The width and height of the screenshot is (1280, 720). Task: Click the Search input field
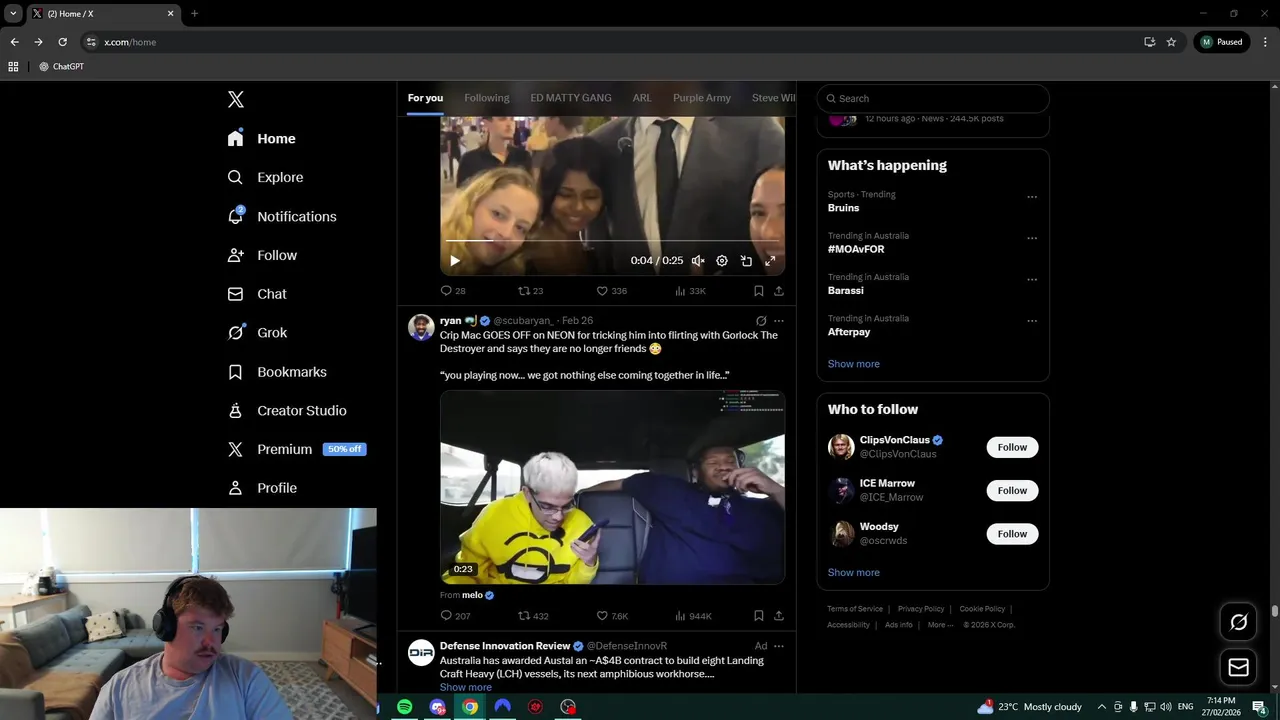click(933, 98)
